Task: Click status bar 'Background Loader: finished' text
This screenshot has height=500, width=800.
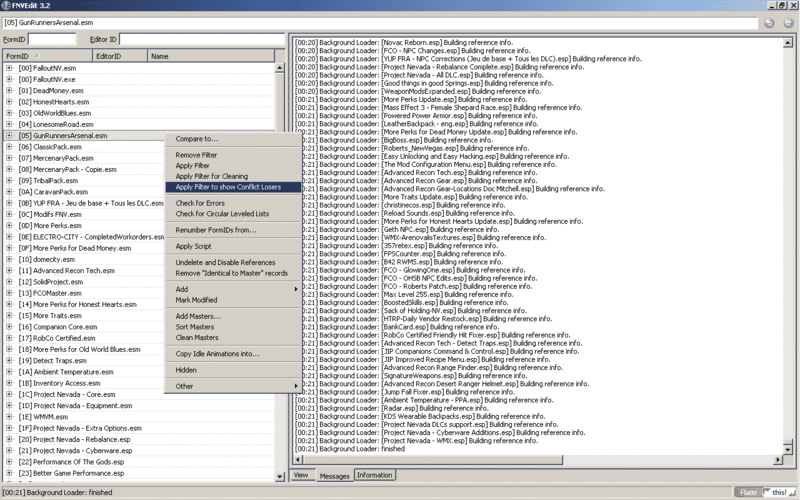Action: click(x=57, y=492)
